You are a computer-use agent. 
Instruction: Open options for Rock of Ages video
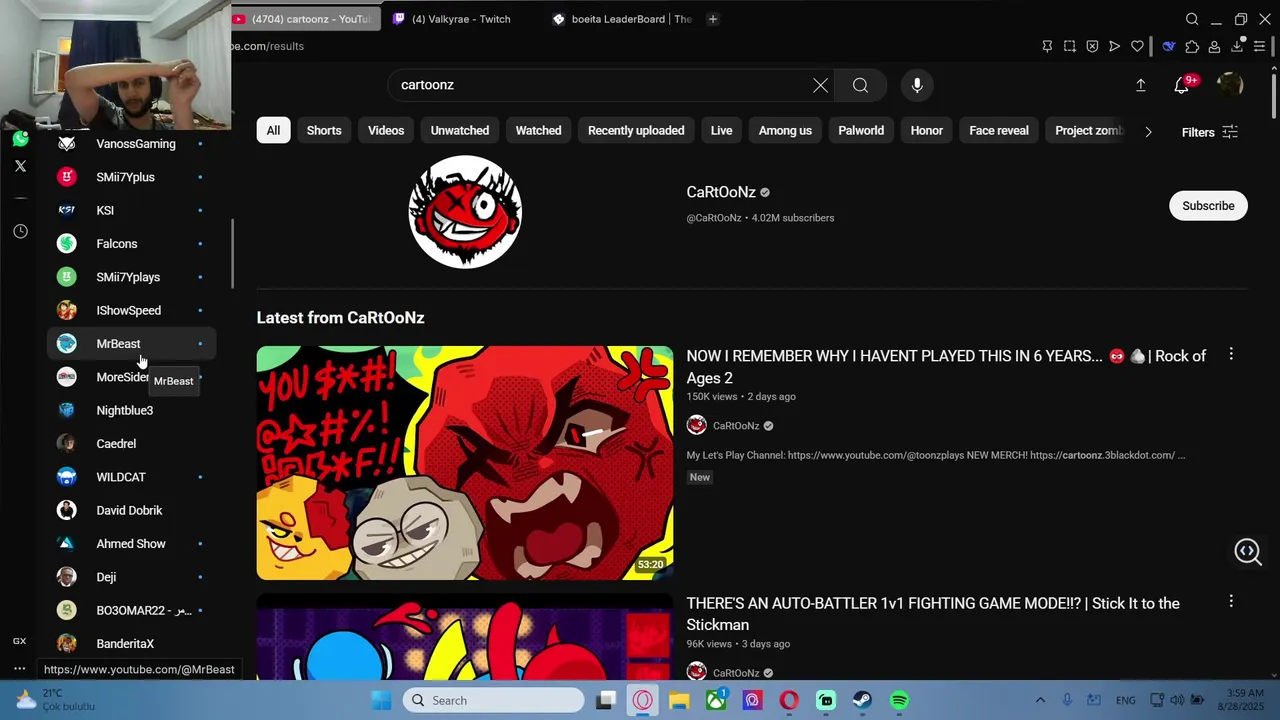[1231, 355]
